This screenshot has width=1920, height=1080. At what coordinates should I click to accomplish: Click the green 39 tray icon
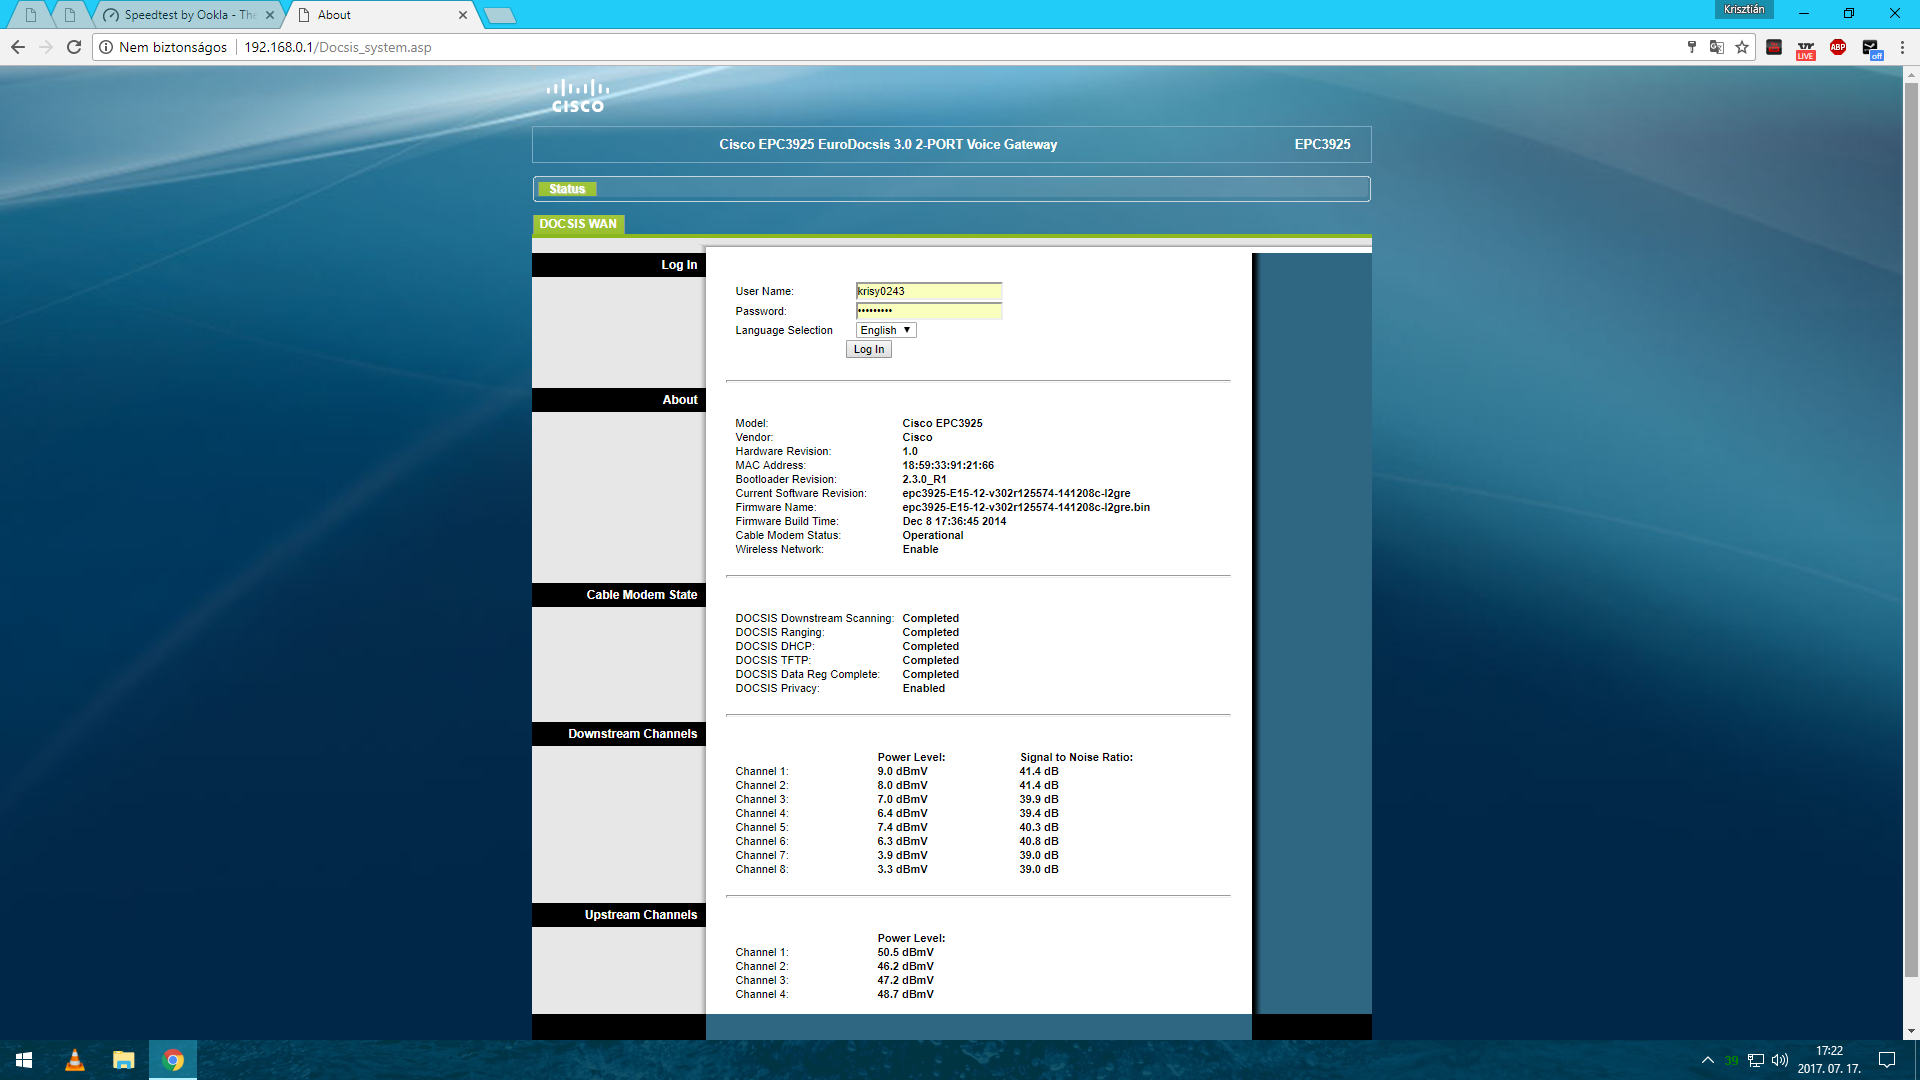pos(1732,1061)
